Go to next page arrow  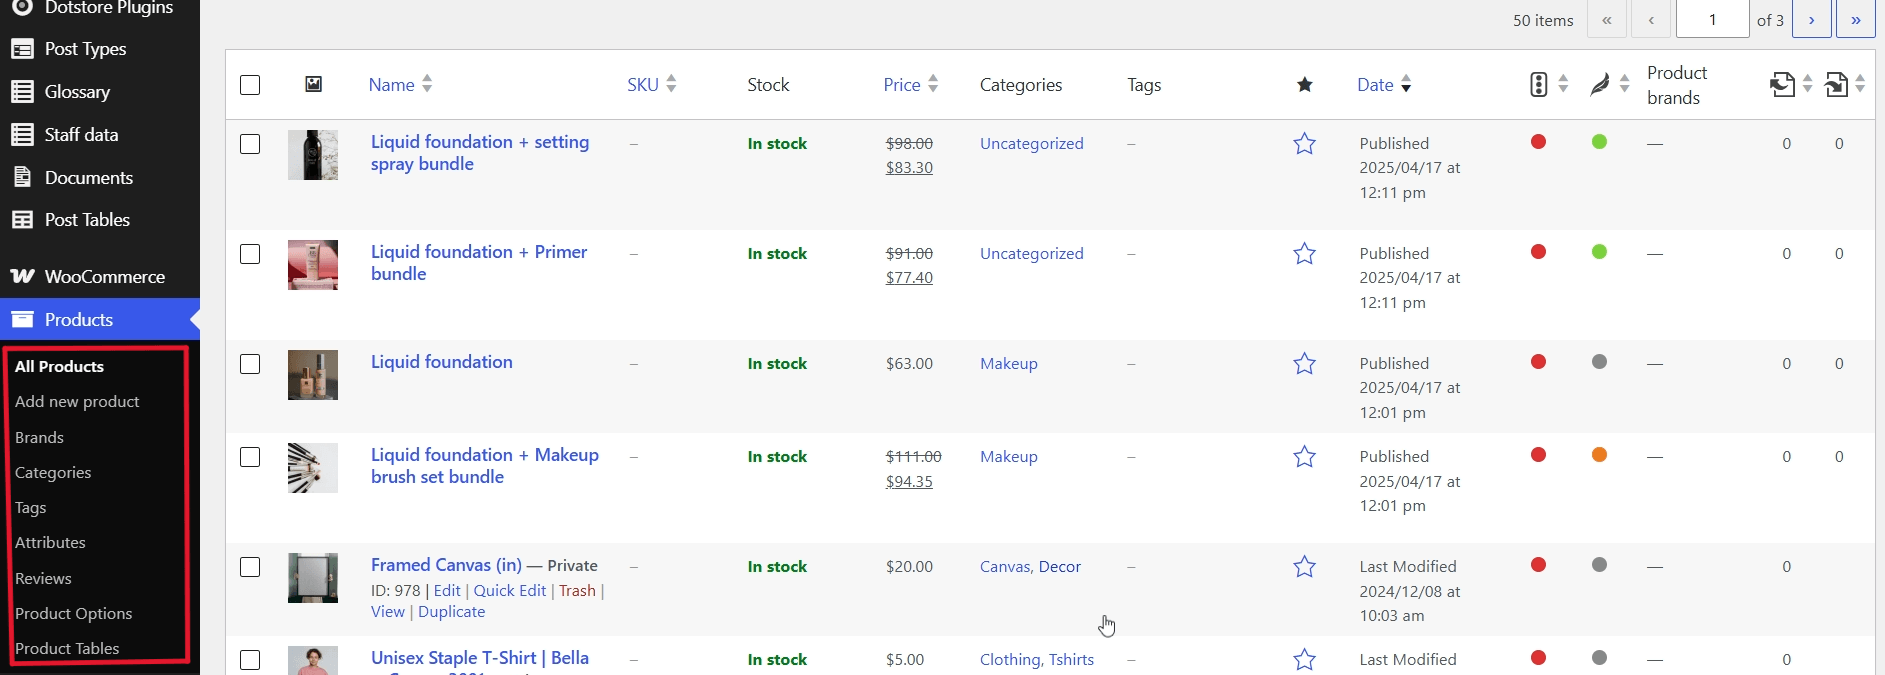click(x=1811, y=20)
